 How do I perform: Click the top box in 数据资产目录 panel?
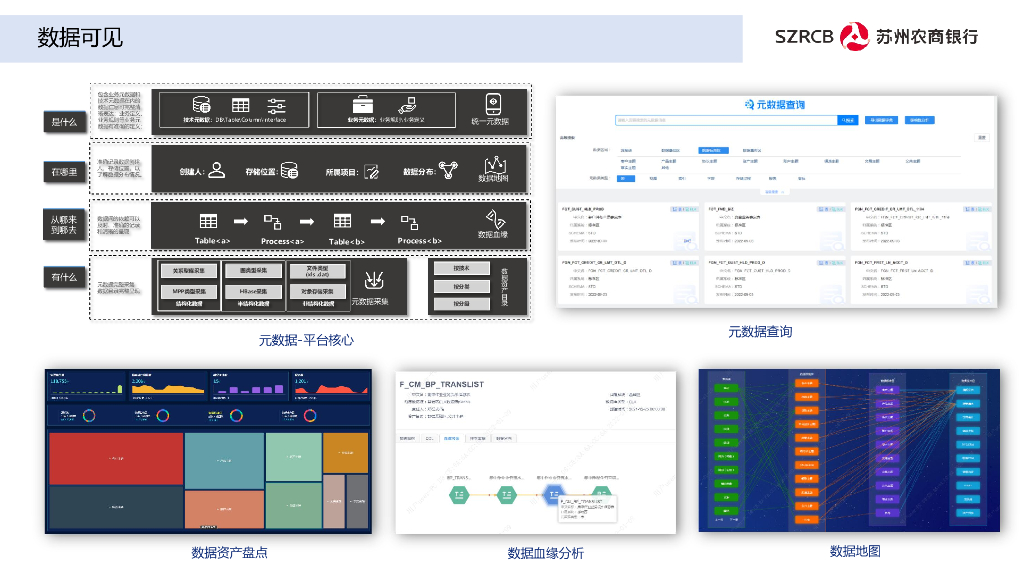462,268
